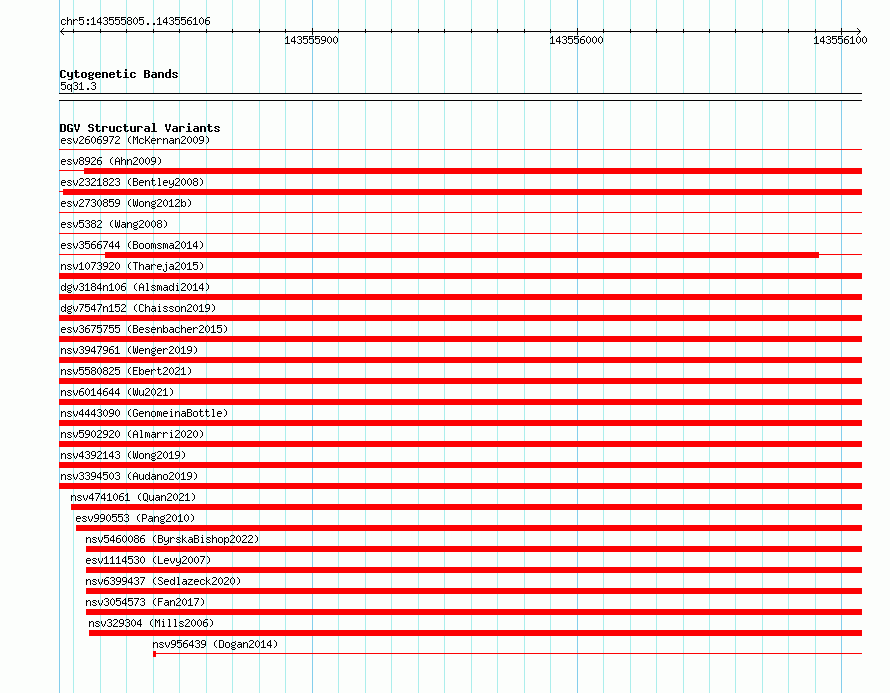This screenshot has width=890, height=693.
Task: Click the red bar under dgv7547n152 (Chaisson2019)
Action: coord(460,318)
